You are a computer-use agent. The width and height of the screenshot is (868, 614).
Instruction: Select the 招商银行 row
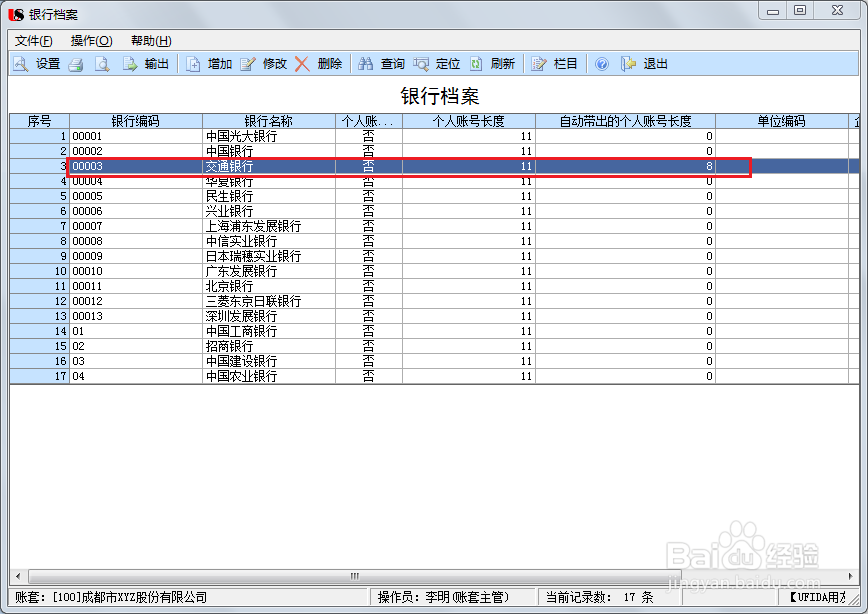tap(435, 345)
